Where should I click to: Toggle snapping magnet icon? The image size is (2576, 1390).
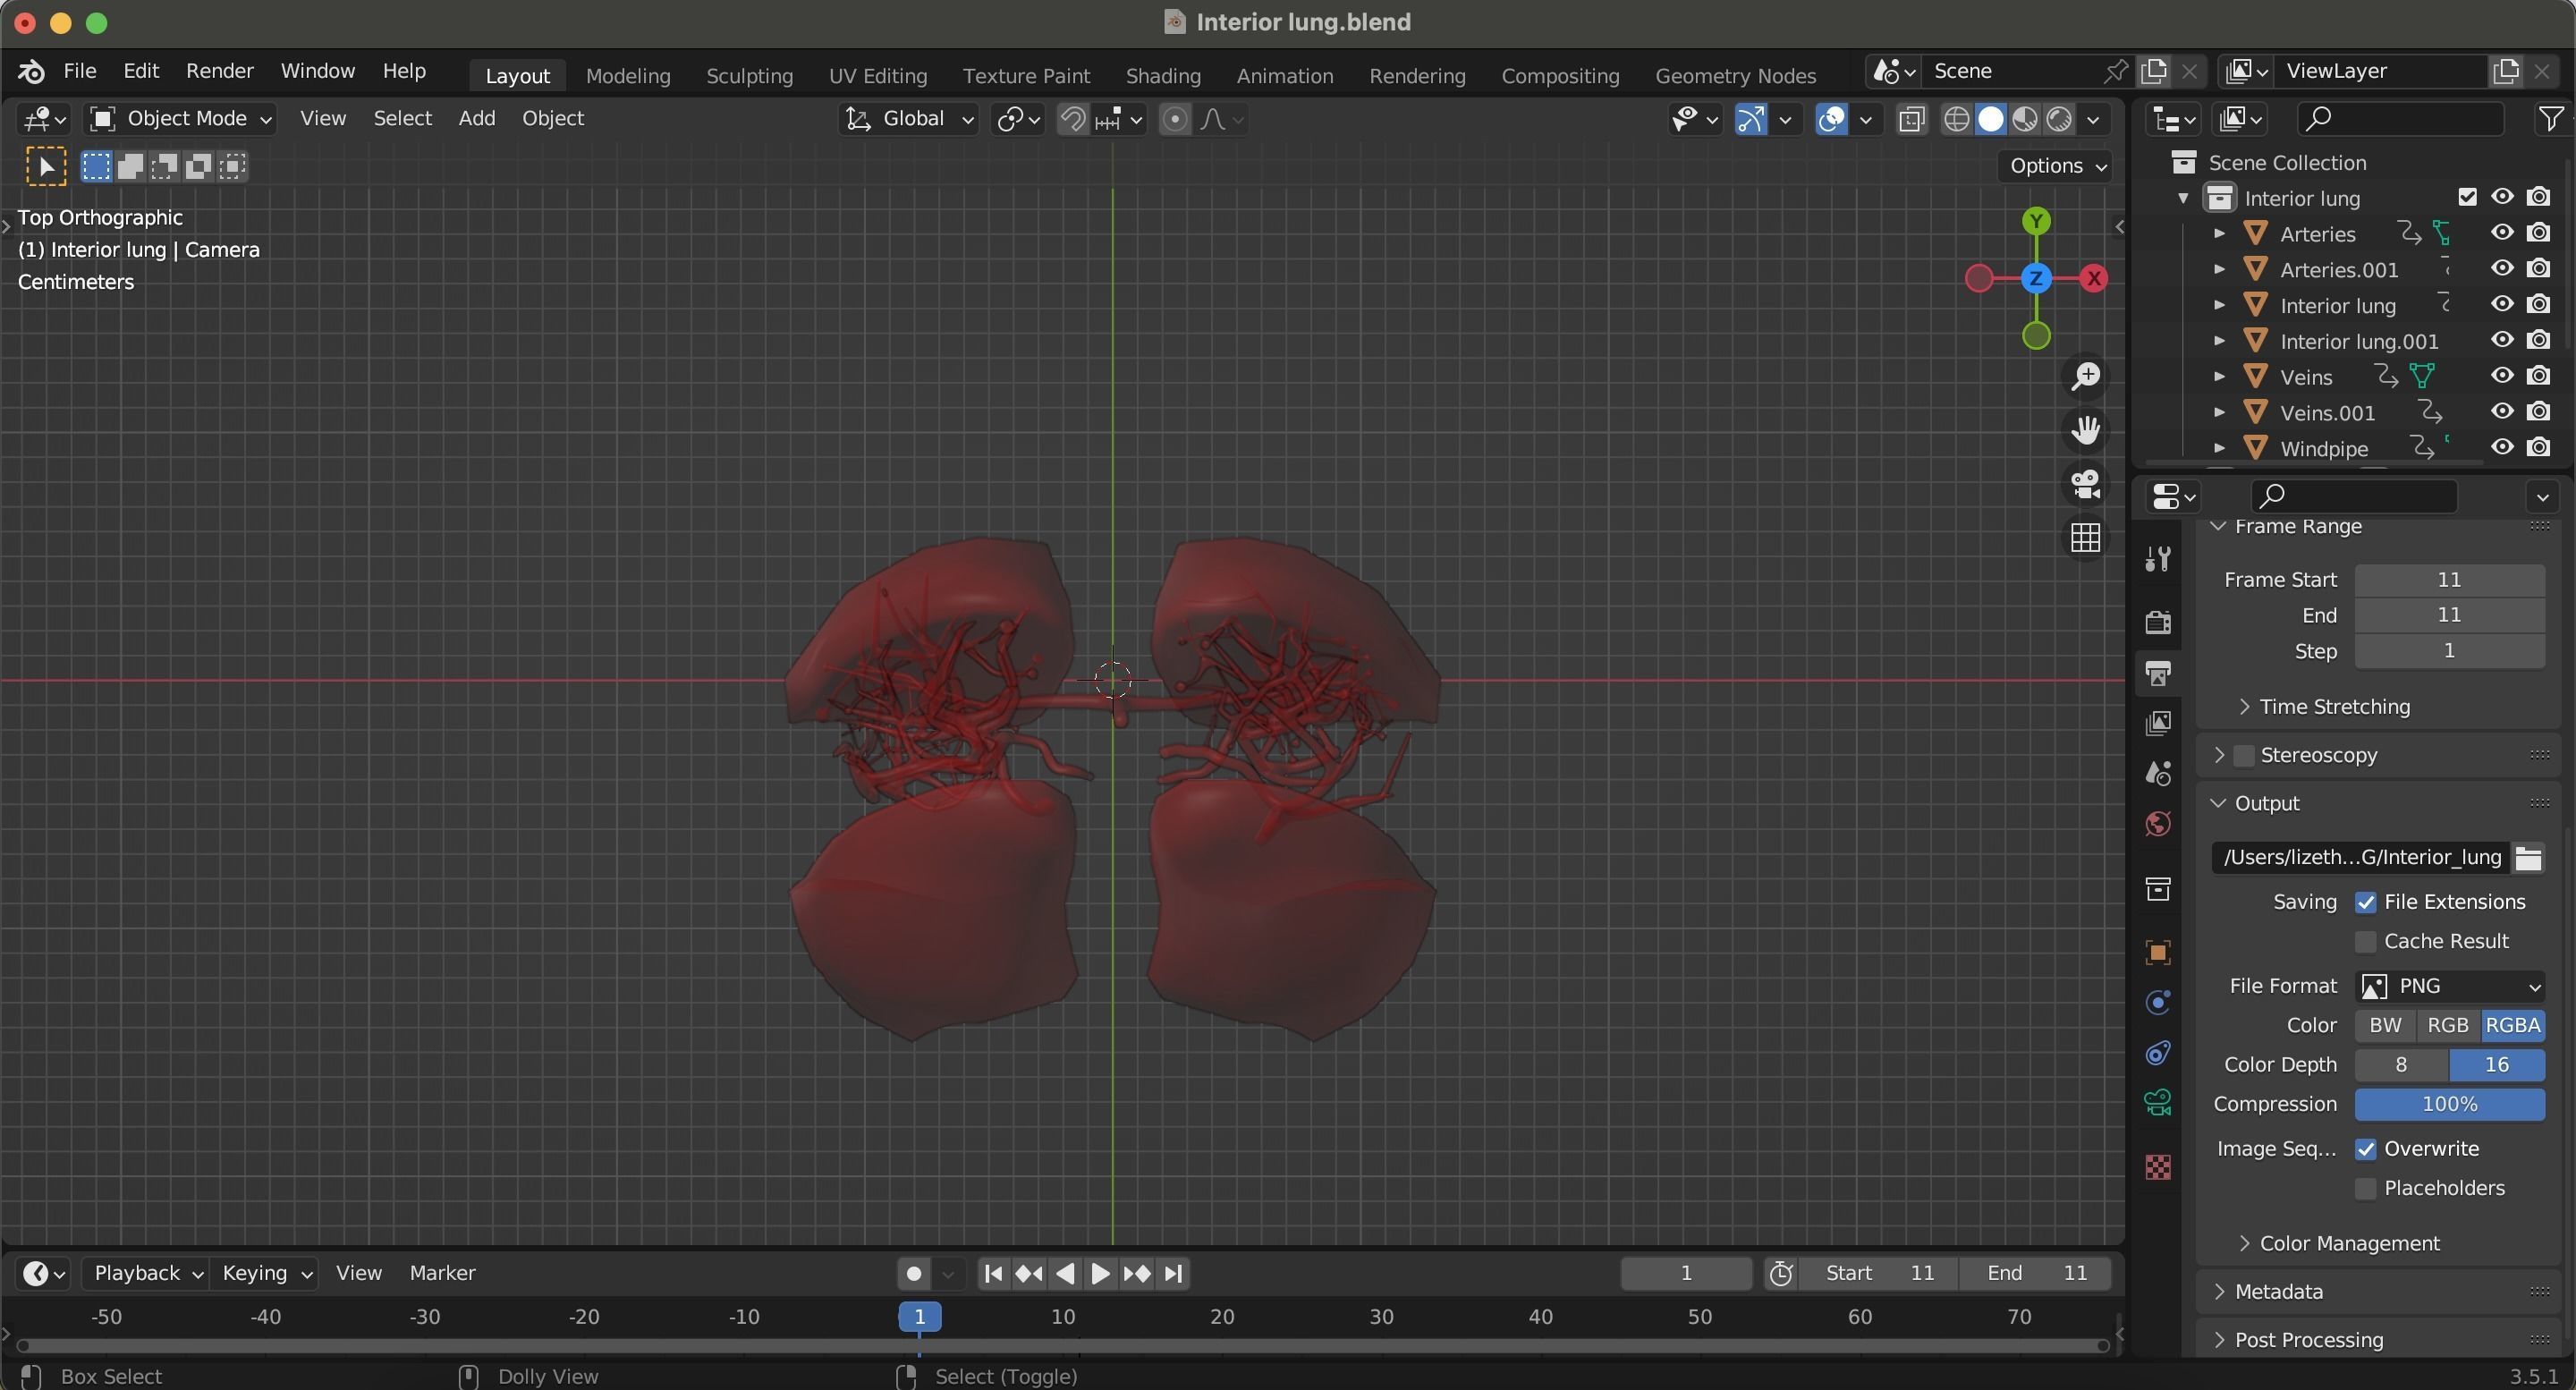point(1072,119)
